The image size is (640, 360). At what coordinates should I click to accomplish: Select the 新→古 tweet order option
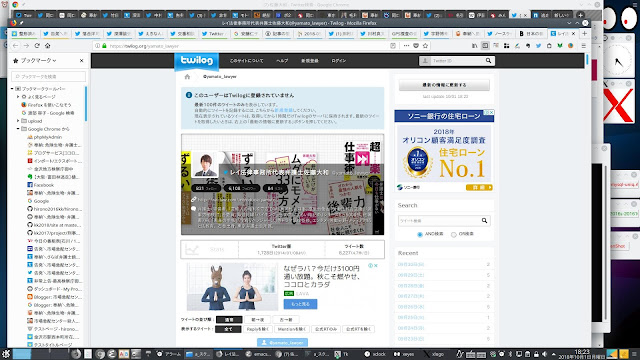(258, 320)
